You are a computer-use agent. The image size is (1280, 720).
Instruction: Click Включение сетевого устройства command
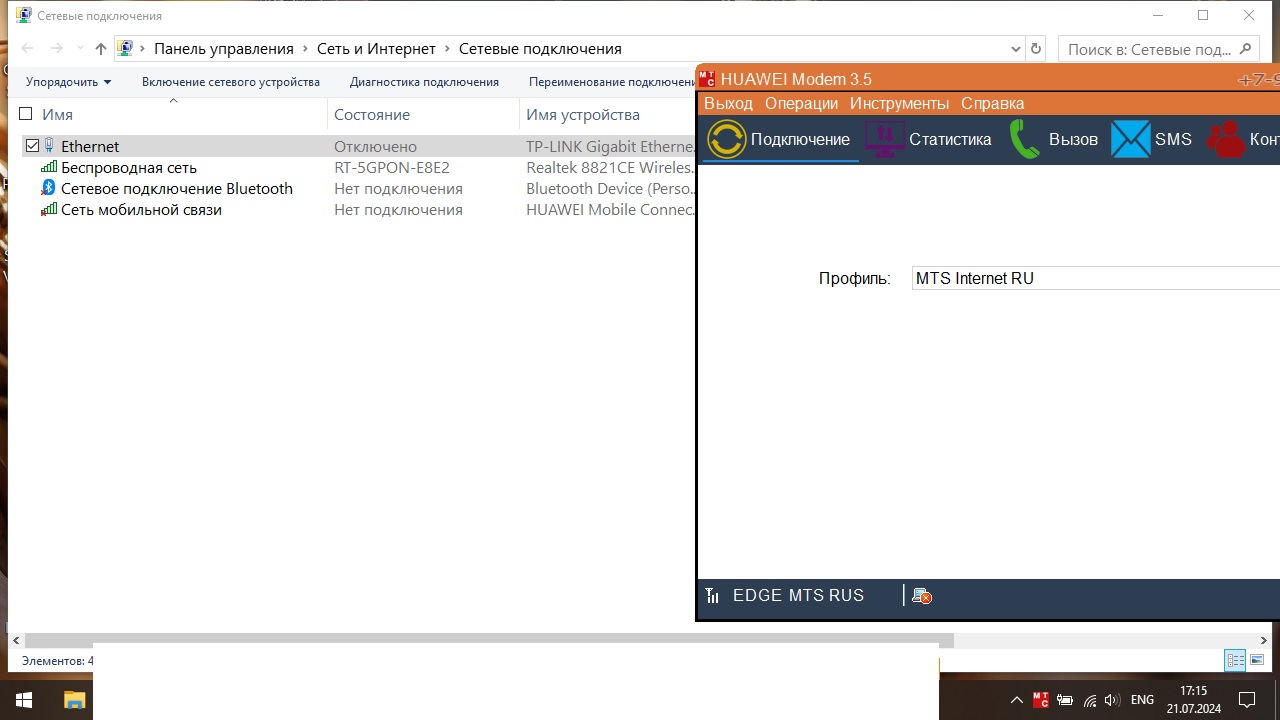pyautogui.click(x=231, y=82)
